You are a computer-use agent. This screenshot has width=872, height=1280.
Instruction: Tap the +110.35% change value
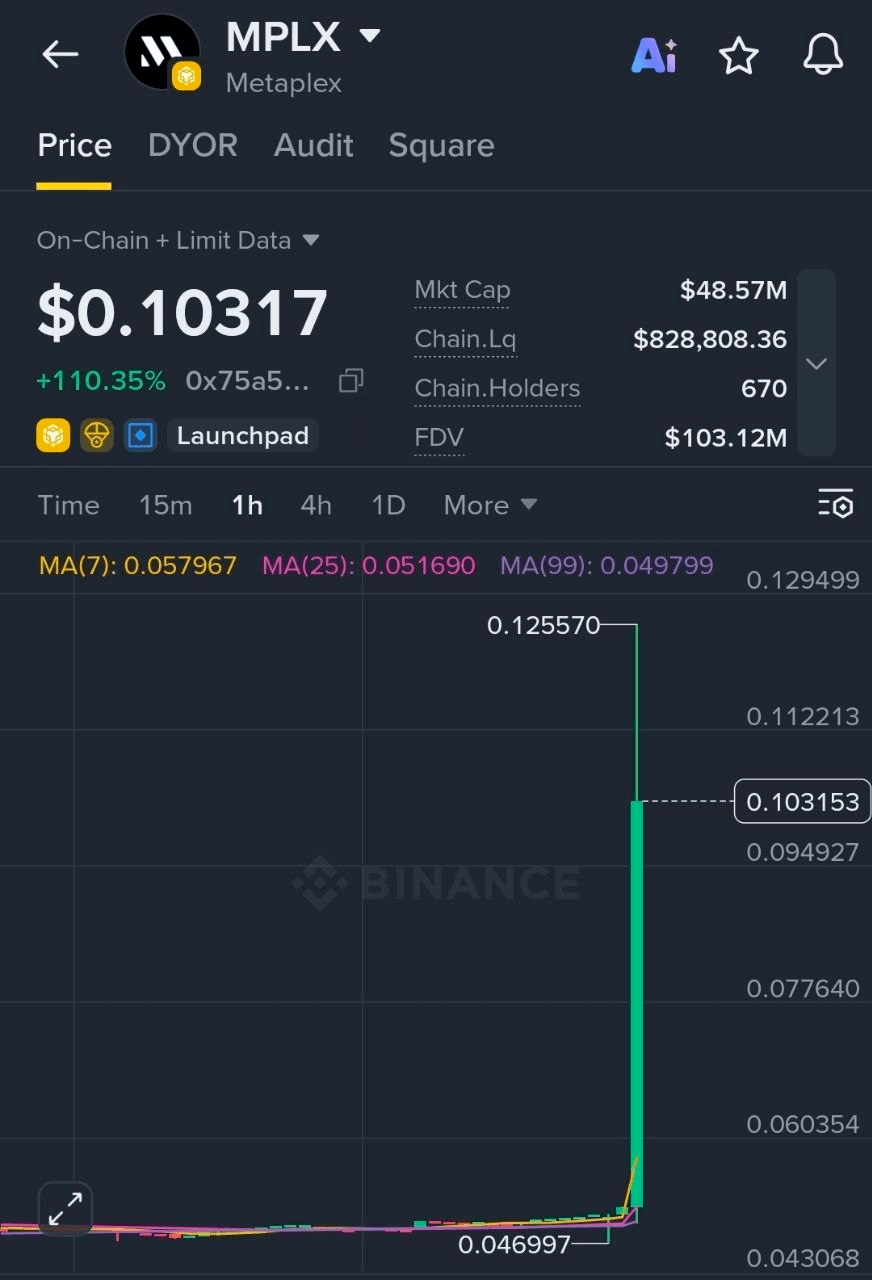point(101,381)
